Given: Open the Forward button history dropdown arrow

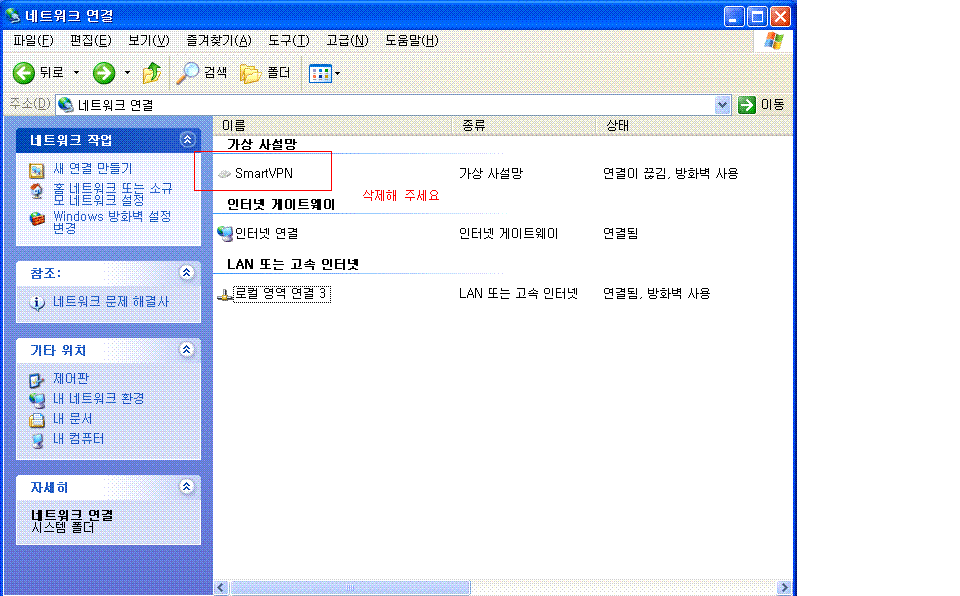Looking at the screenshot, I should (127, 73).
